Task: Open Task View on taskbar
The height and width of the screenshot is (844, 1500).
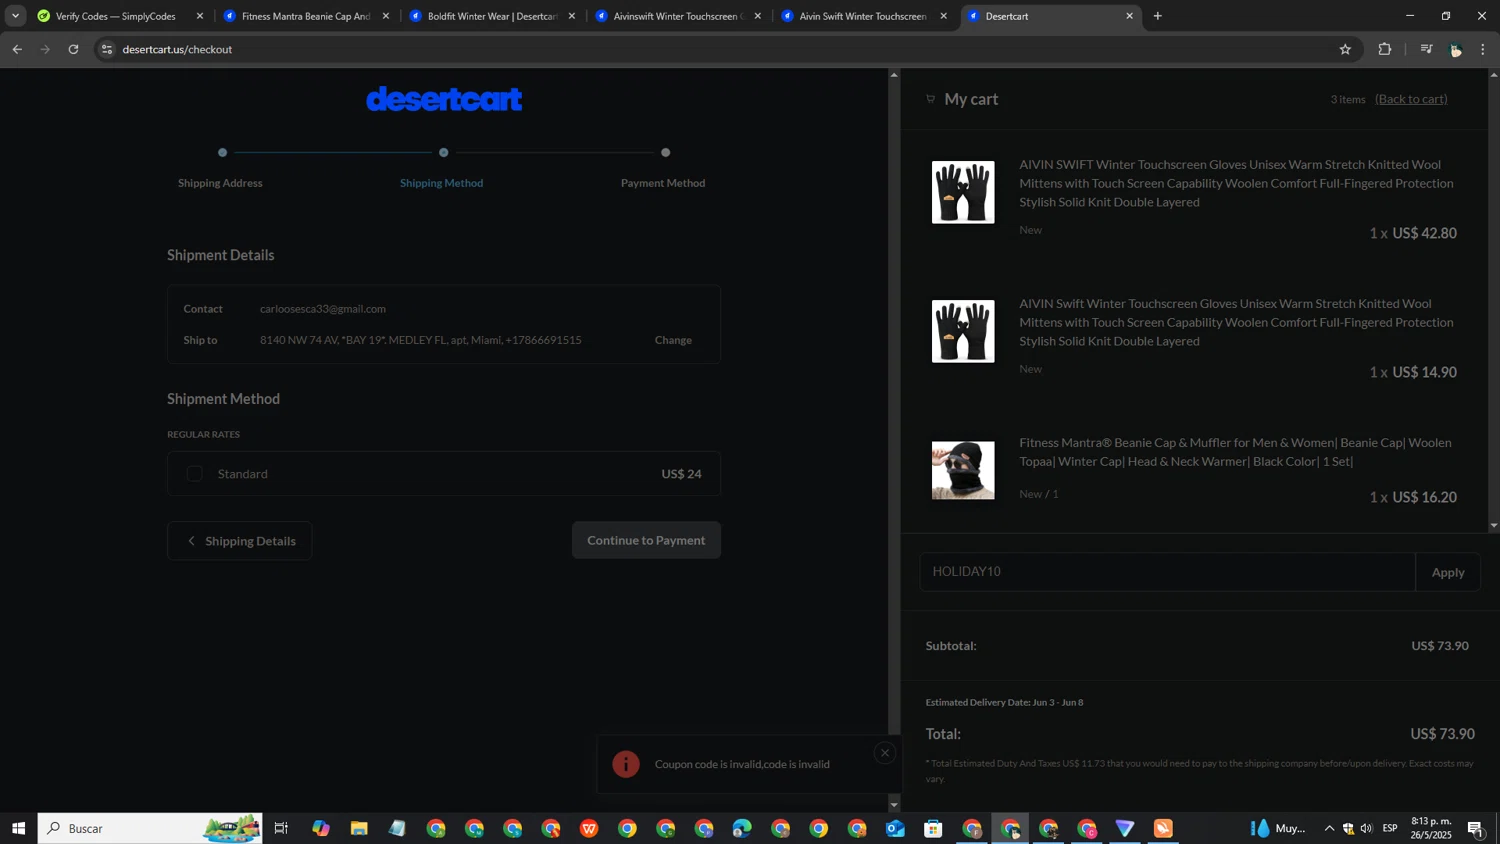Action: [281, 828]
